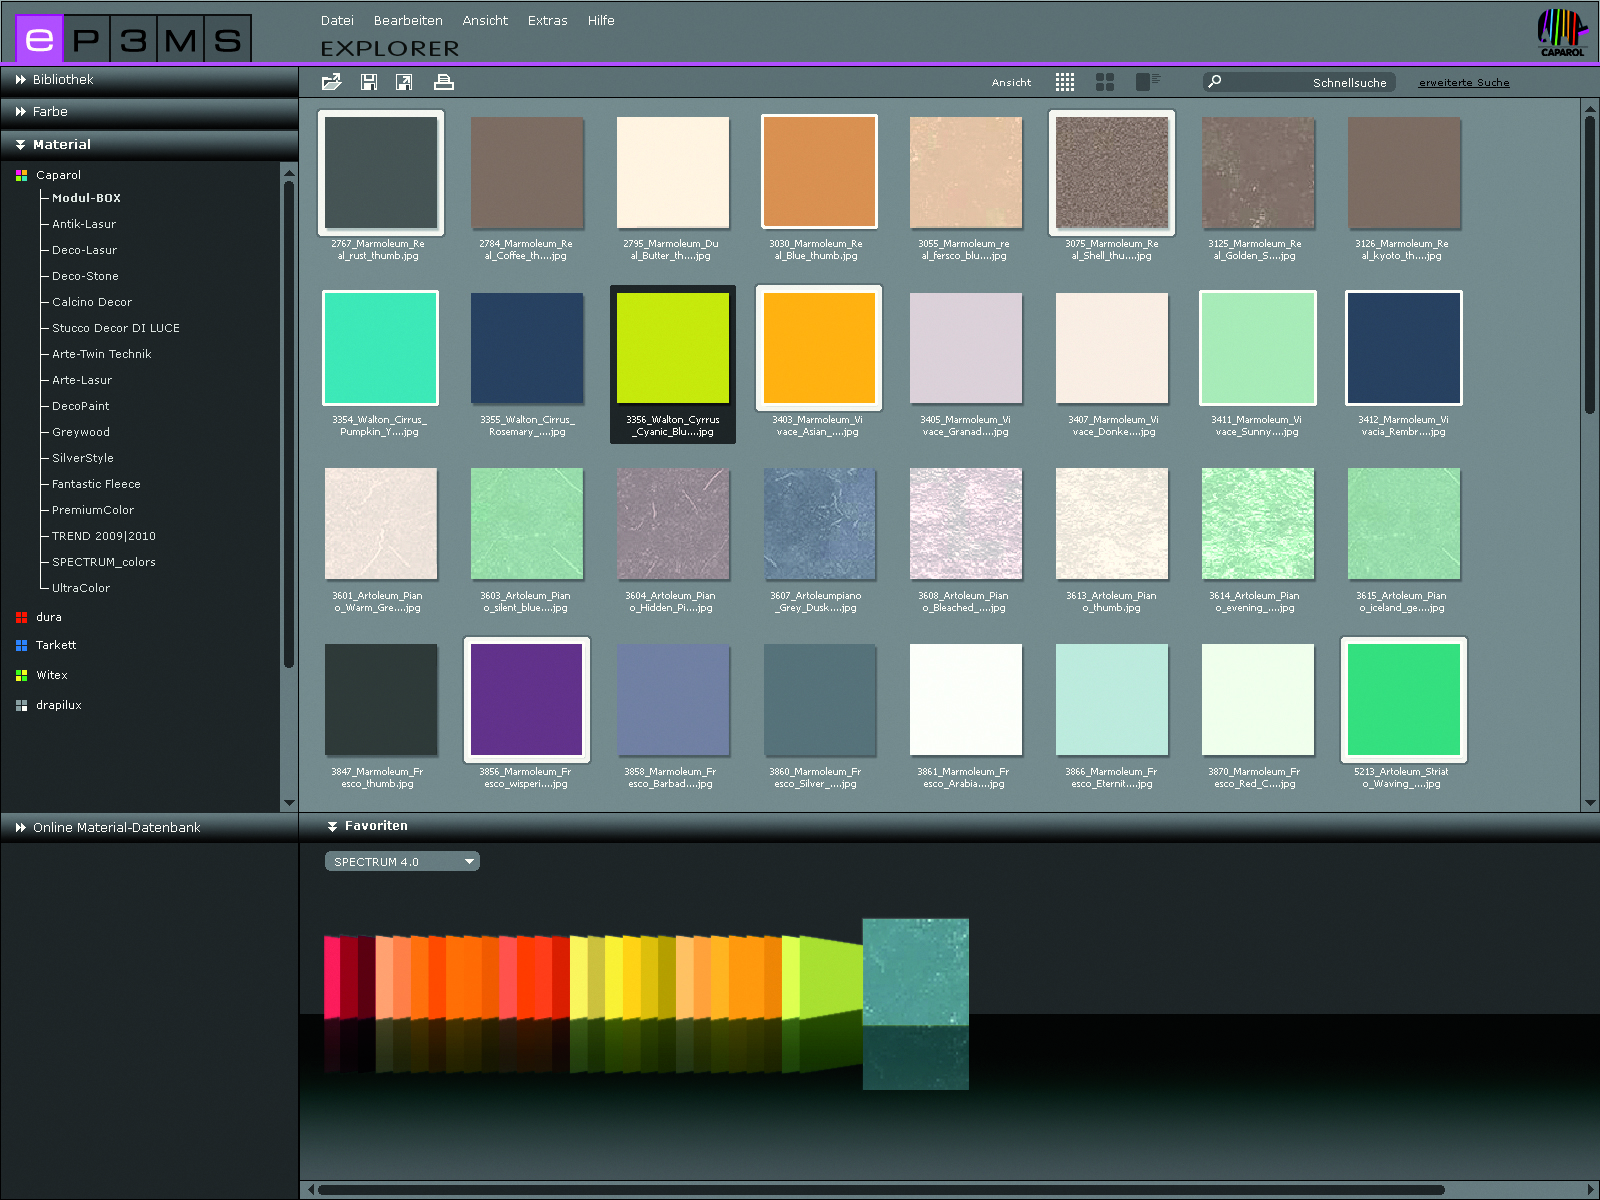Click the Caparol logo icon
This screenshot has width=1600, height=1200.
1562,32
